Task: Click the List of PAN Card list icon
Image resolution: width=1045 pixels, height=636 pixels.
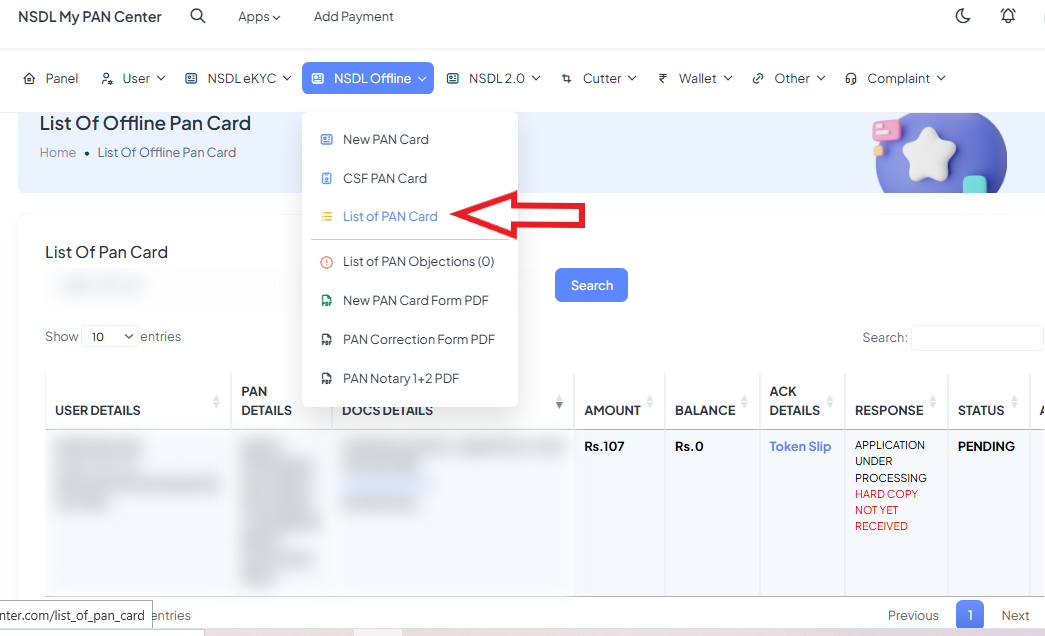Action: 327,217
